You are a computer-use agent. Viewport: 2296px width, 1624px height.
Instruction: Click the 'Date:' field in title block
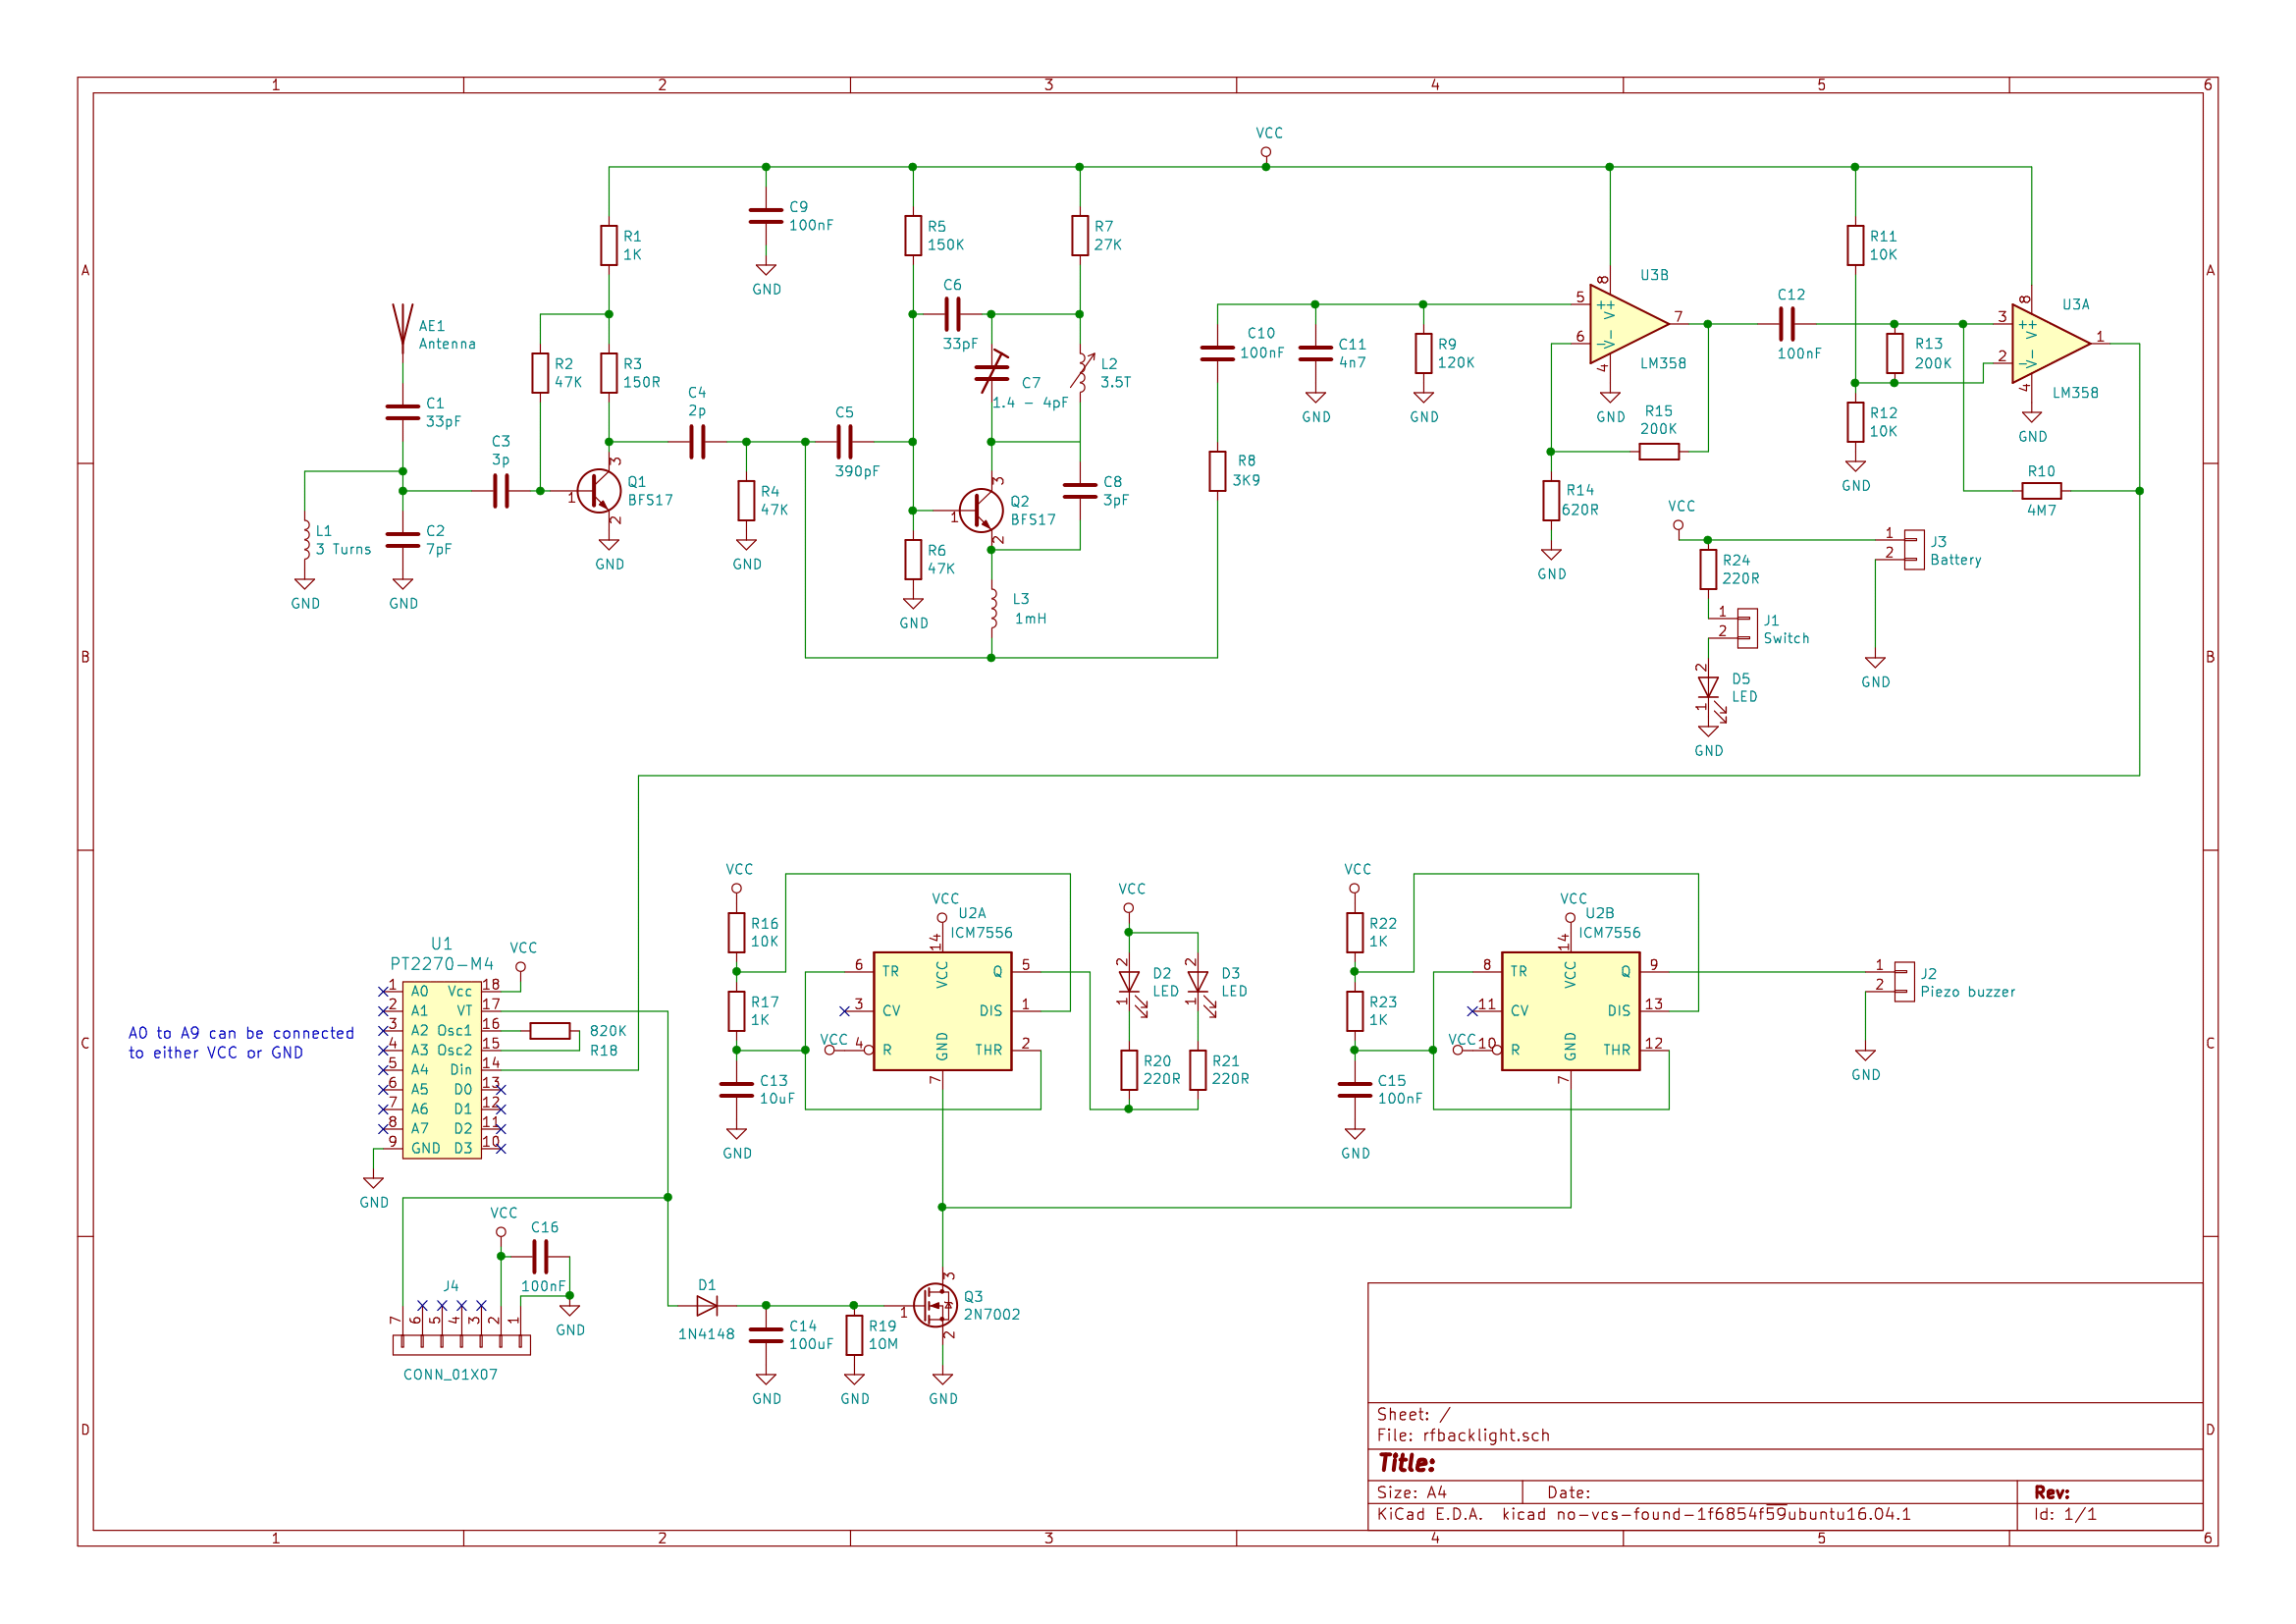1569,1492
